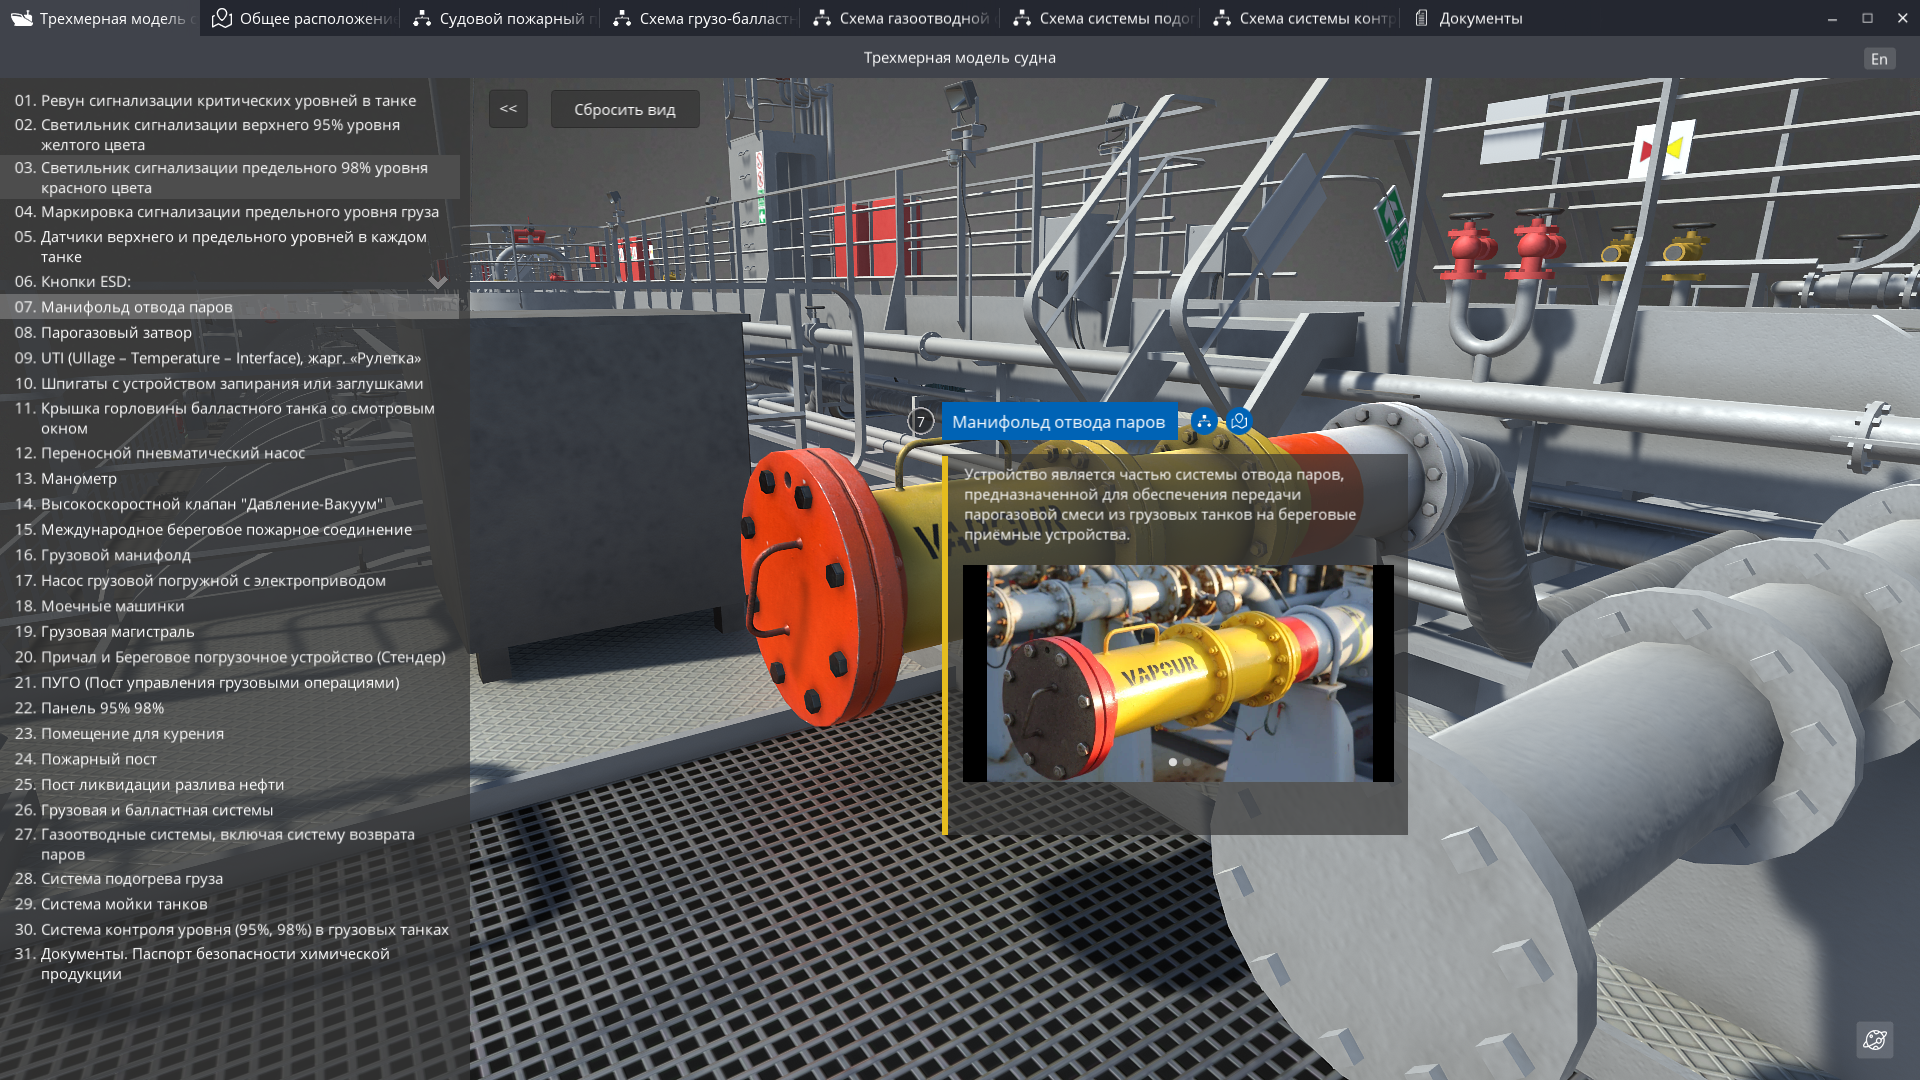
Task: Select 04. Маркировка сигнализации предельного уровня груза
Action: point(230,211)
